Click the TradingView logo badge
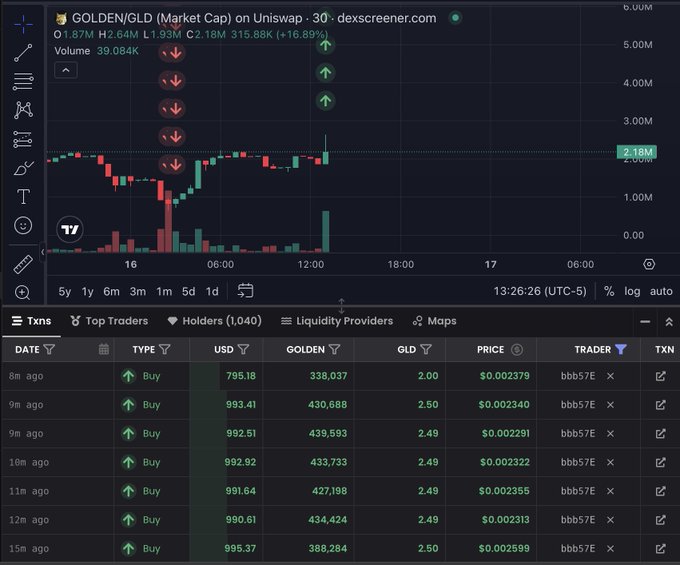This screenshot has height=565, width=680. pyautogui.click(x=70, y=229)
